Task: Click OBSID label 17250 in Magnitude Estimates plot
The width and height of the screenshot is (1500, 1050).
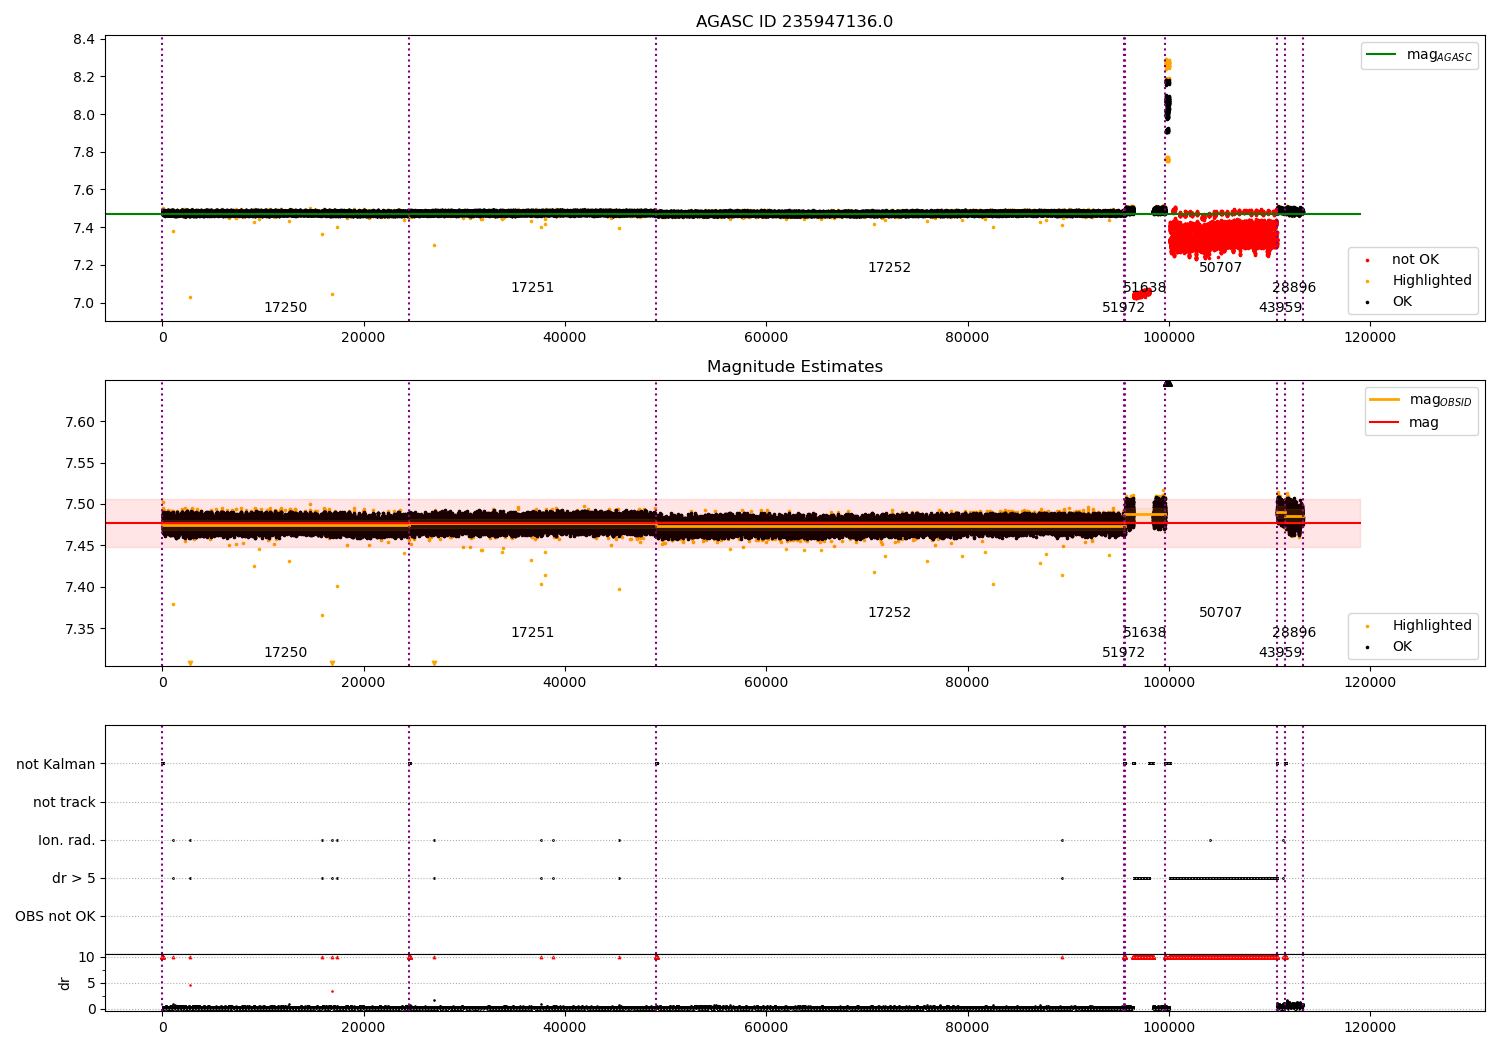Action: click(x=285, y=653)
